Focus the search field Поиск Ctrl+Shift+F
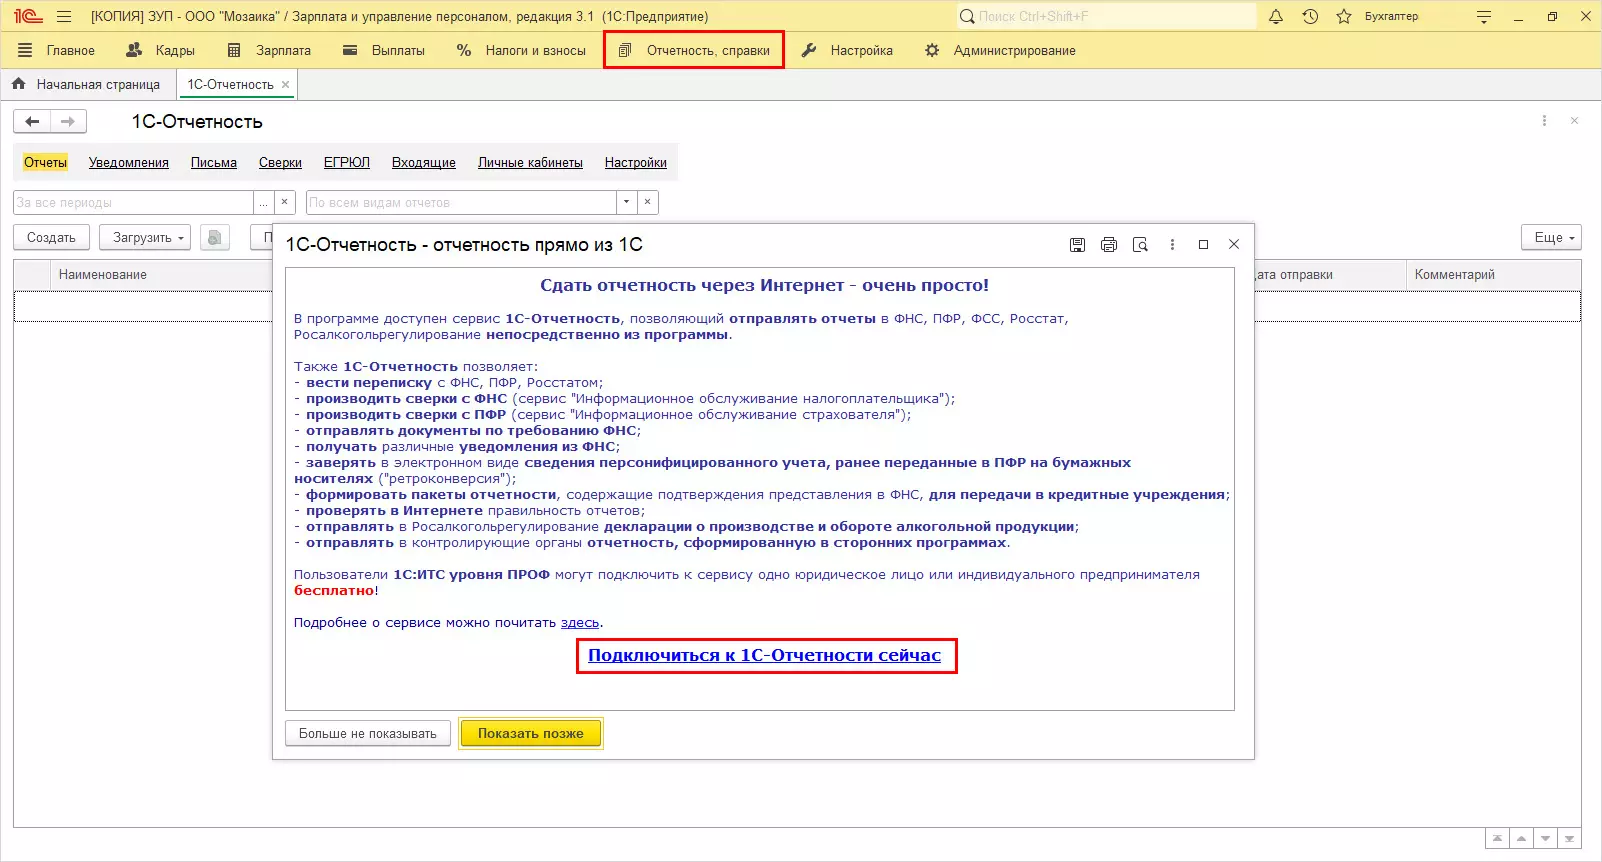 click(1105, 16)
